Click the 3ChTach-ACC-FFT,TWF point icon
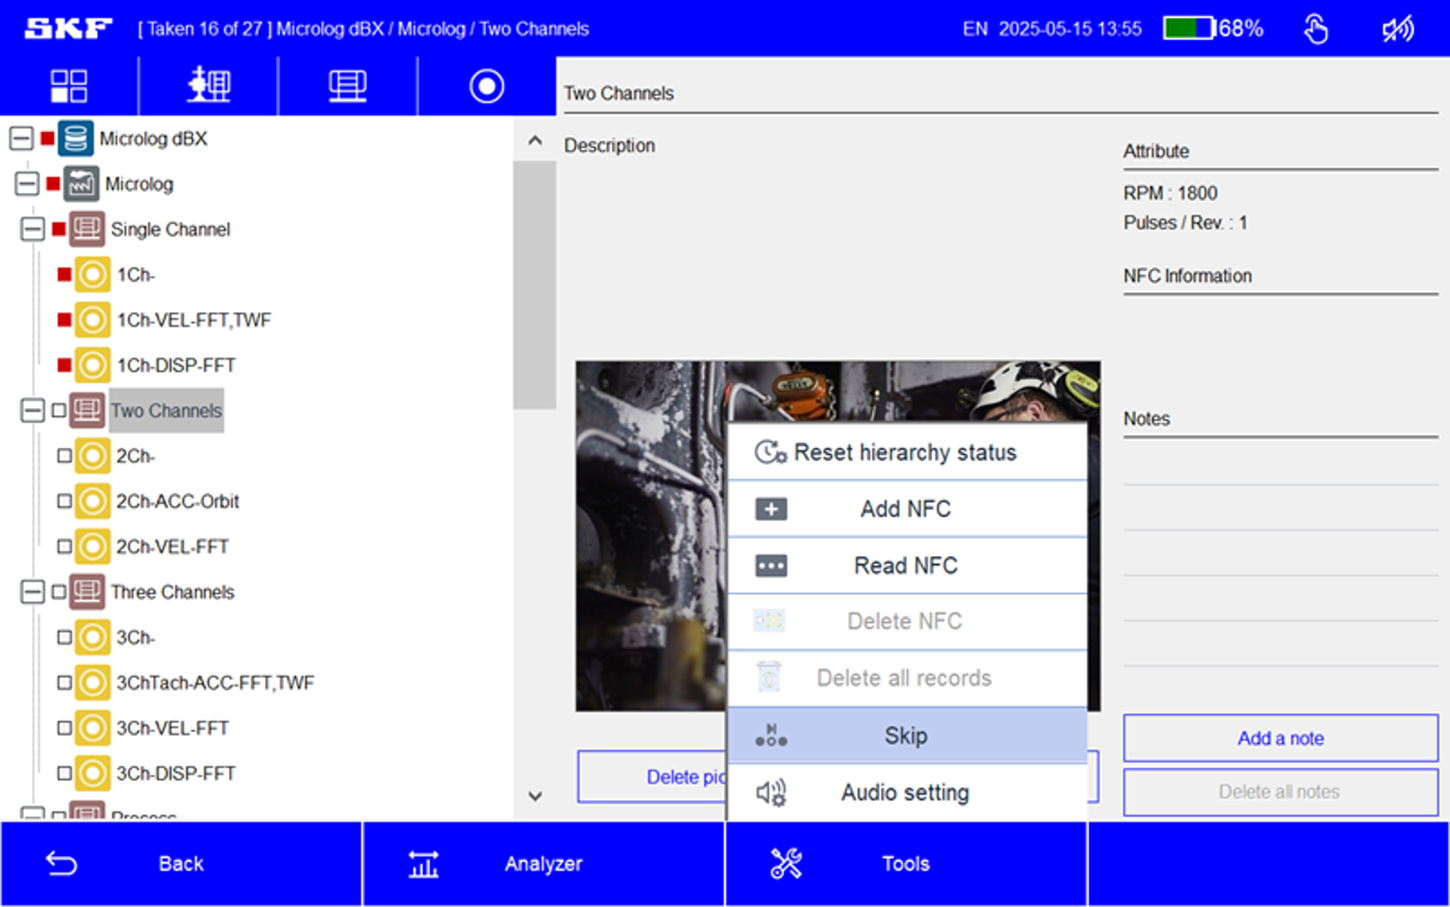 (x=93, y=682)
